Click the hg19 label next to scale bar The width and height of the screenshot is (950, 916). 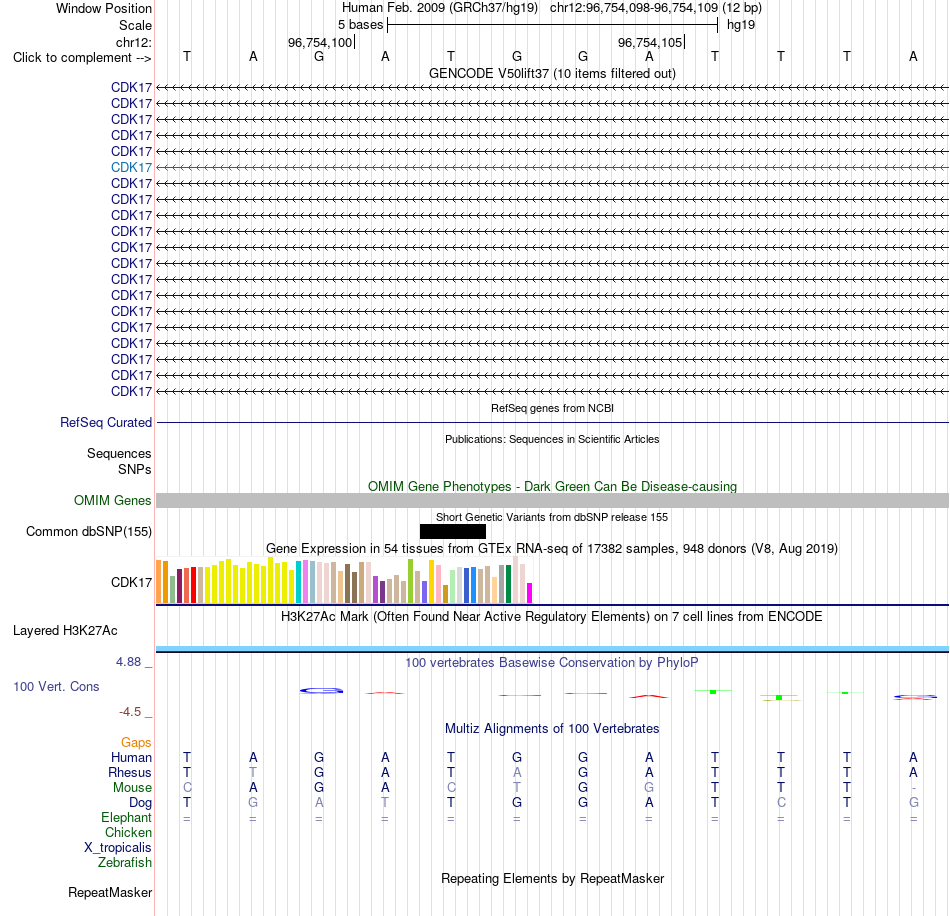741,25
